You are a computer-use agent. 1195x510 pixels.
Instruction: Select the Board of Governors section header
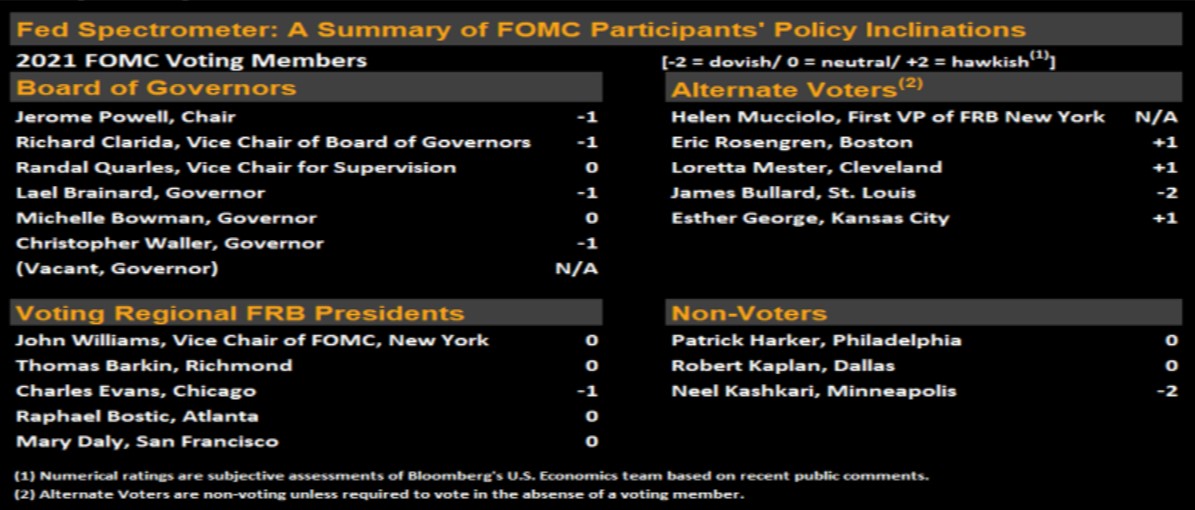(156, 87)
